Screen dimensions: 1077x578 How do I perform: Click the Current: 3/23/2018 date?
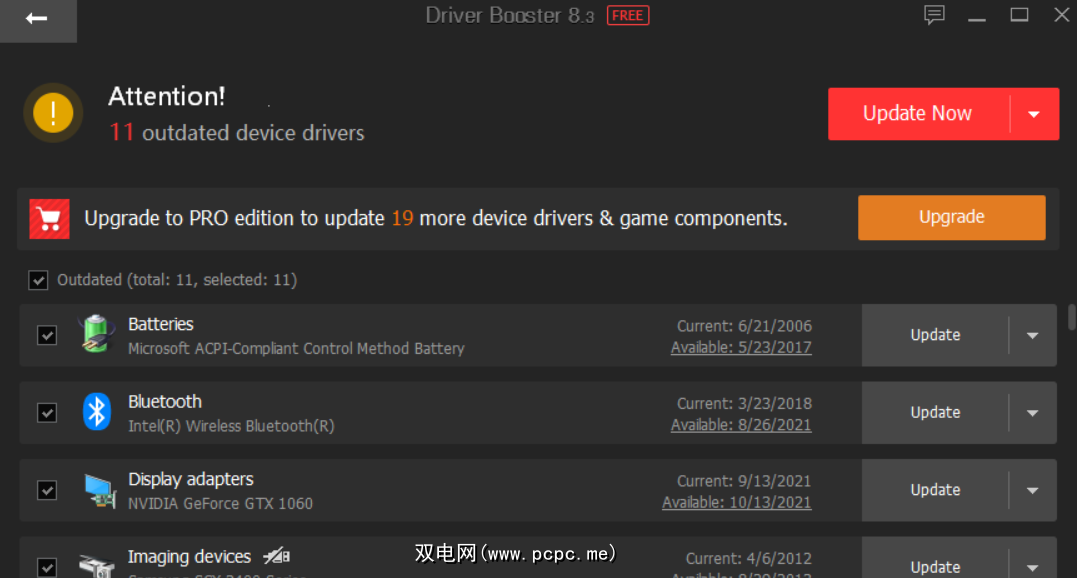745,404
